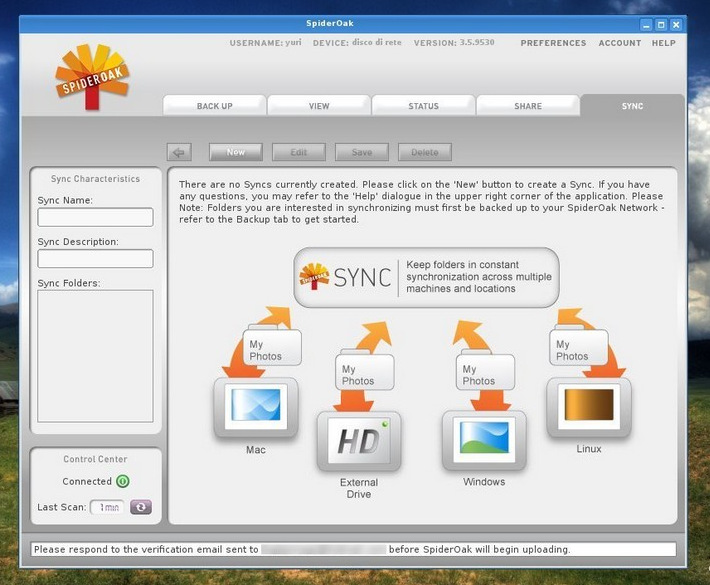
Task: Open the HELP menu
Action: (x=664, y=43)
